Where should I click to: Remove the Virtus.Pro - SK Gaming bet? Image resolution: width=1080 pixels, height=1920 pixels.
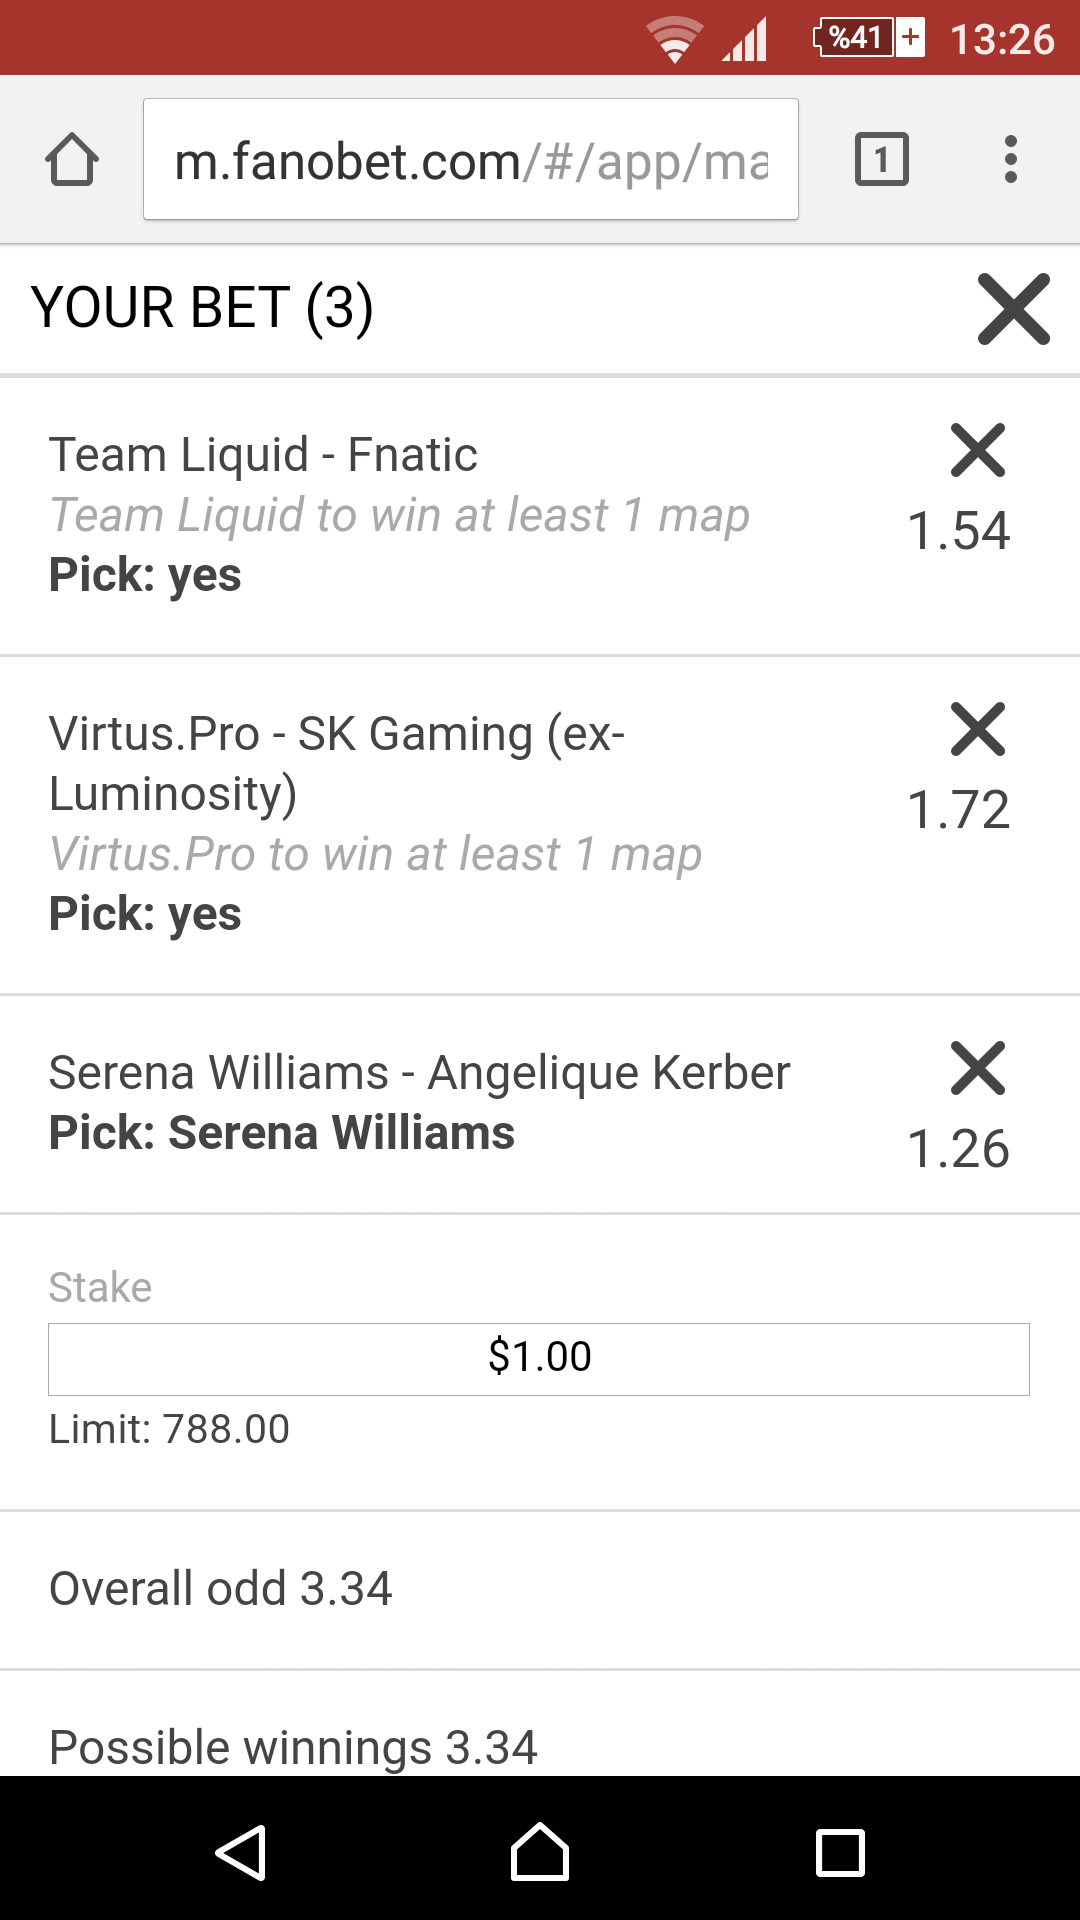(x=978, y=729)
